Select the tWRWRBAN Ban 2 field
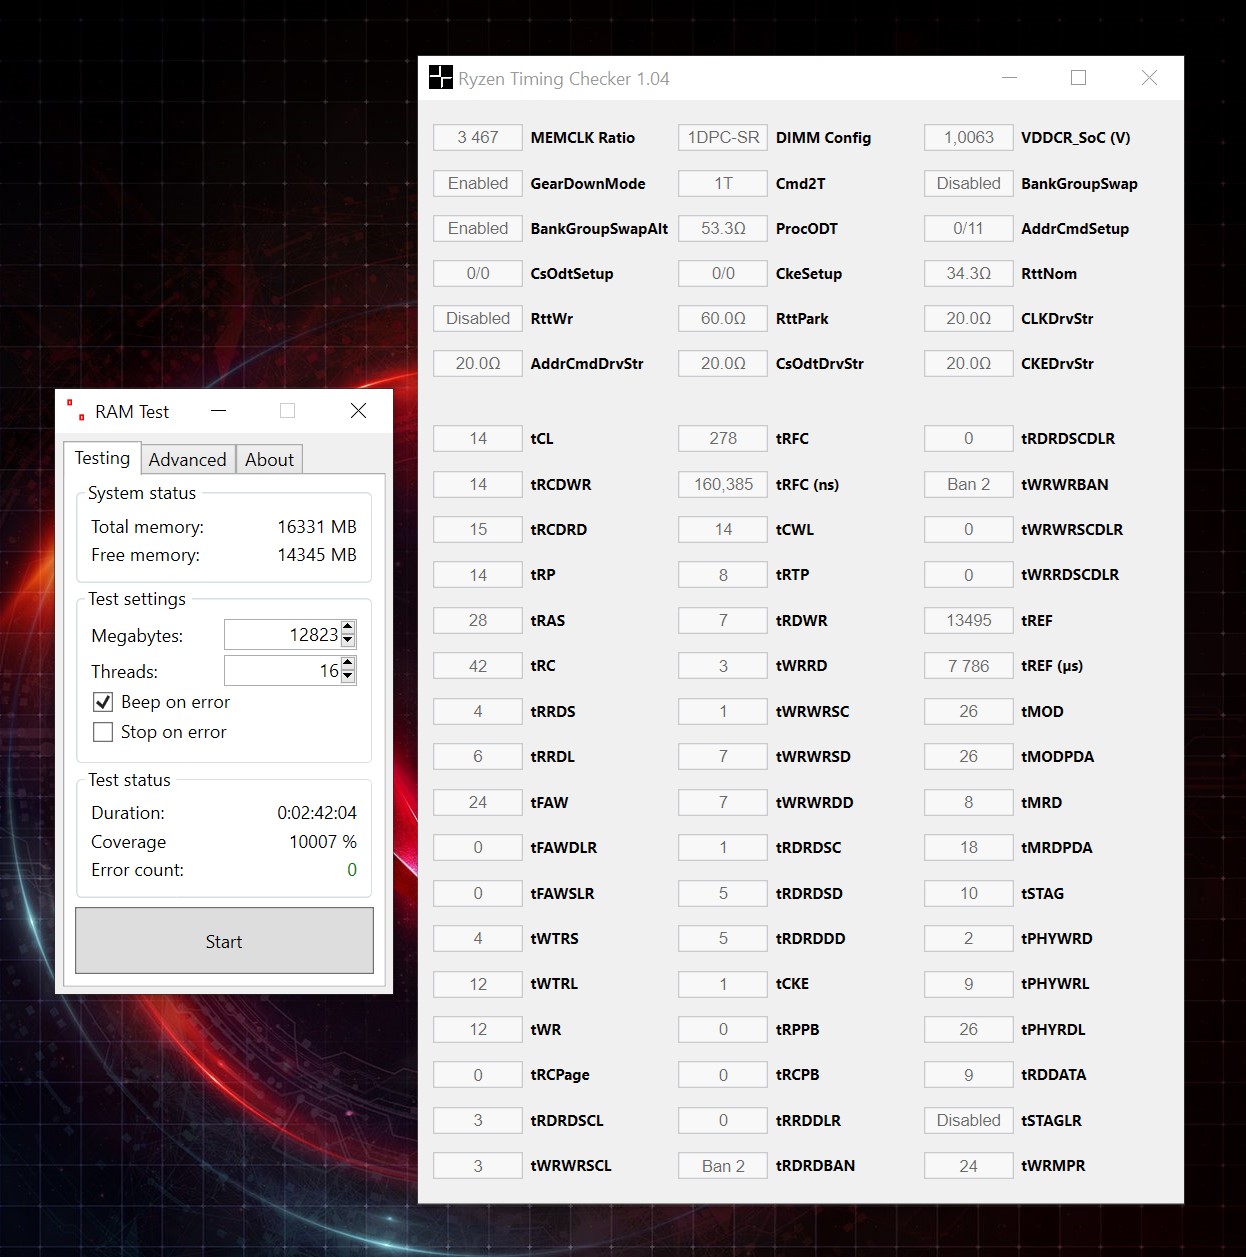Viewport: 1246px width, 1257px height. click(969, 484)
